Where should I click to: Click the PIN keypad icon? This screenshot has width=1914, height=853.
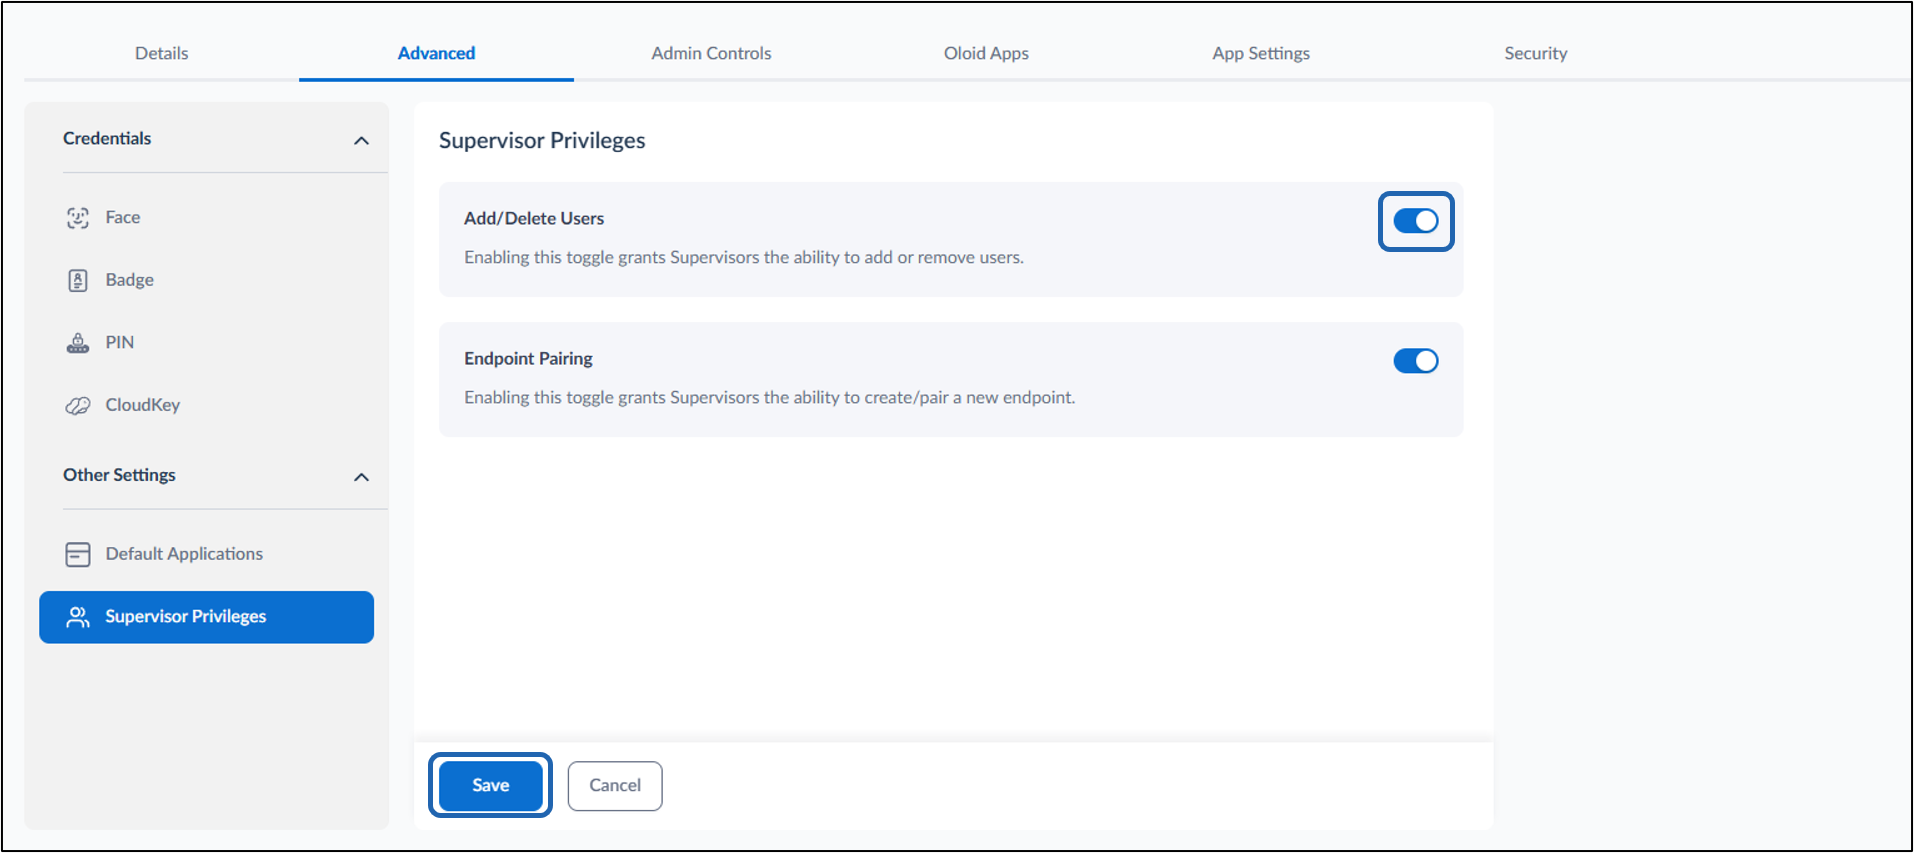click(x=78, y=343)
